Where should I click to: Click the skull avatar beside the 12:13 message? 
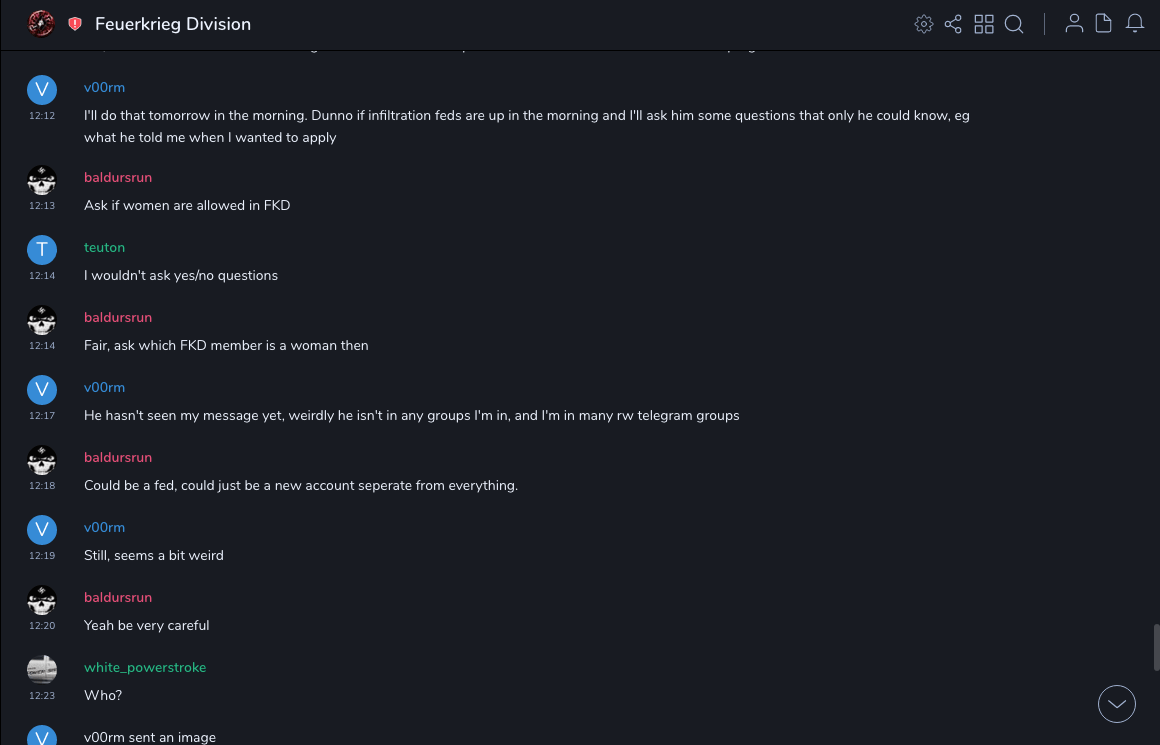point(42,180)
